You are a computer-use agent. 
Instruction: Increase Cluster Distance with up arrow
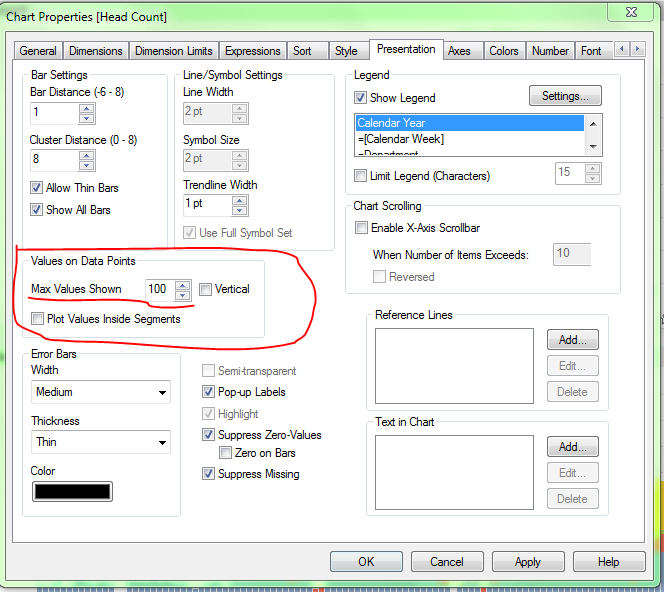[87, 155]
